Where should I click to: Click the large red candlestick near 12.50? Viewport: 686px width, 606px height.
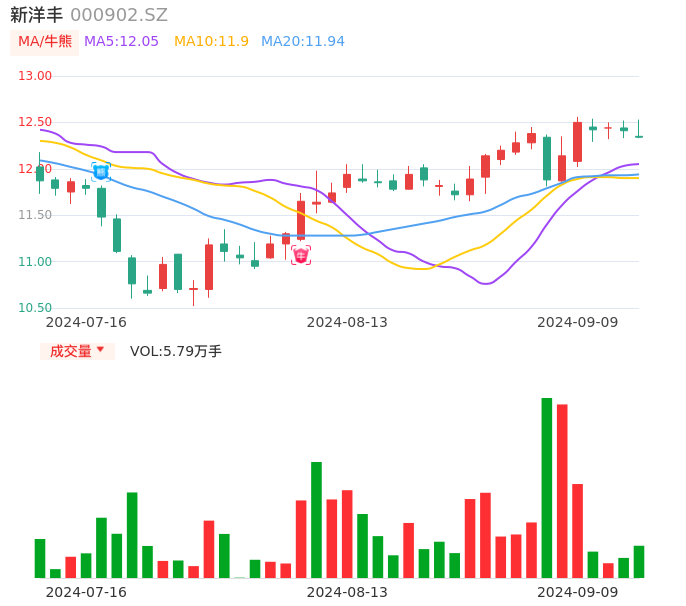pos(577,141)
